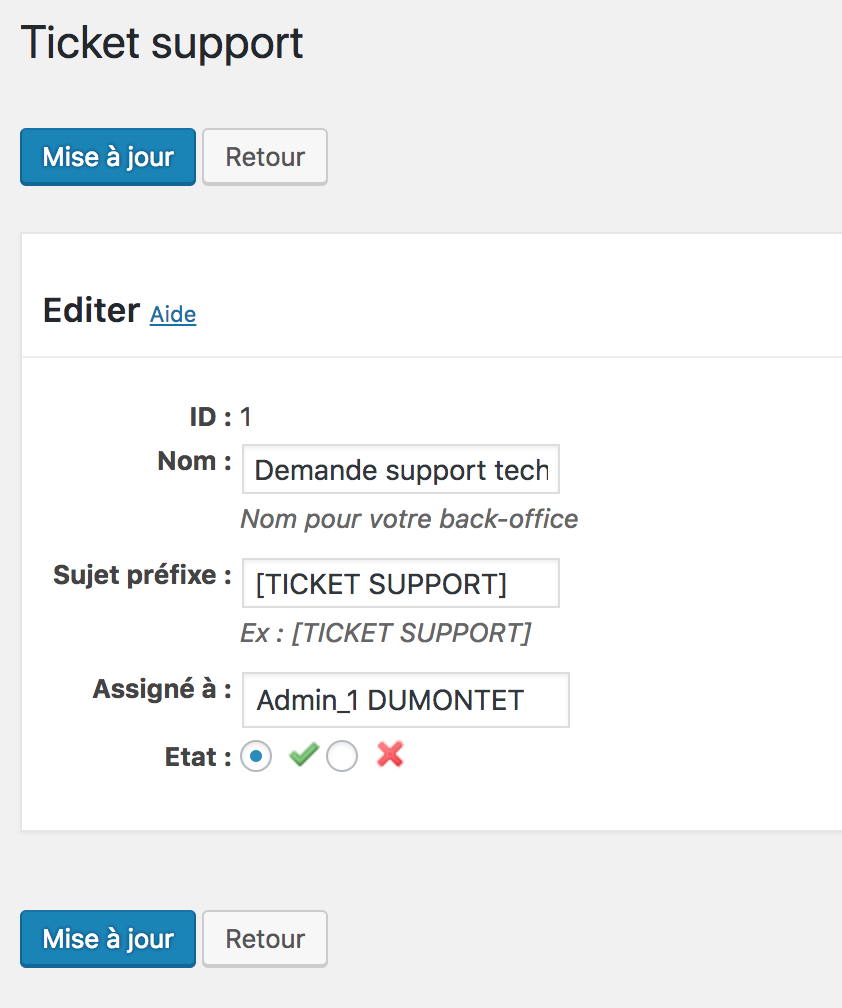Image resolution: width=842 pixels, height=1008 pixels.
Task: Select the enabled Etat radio button
Action: click(x=257, y=757)
